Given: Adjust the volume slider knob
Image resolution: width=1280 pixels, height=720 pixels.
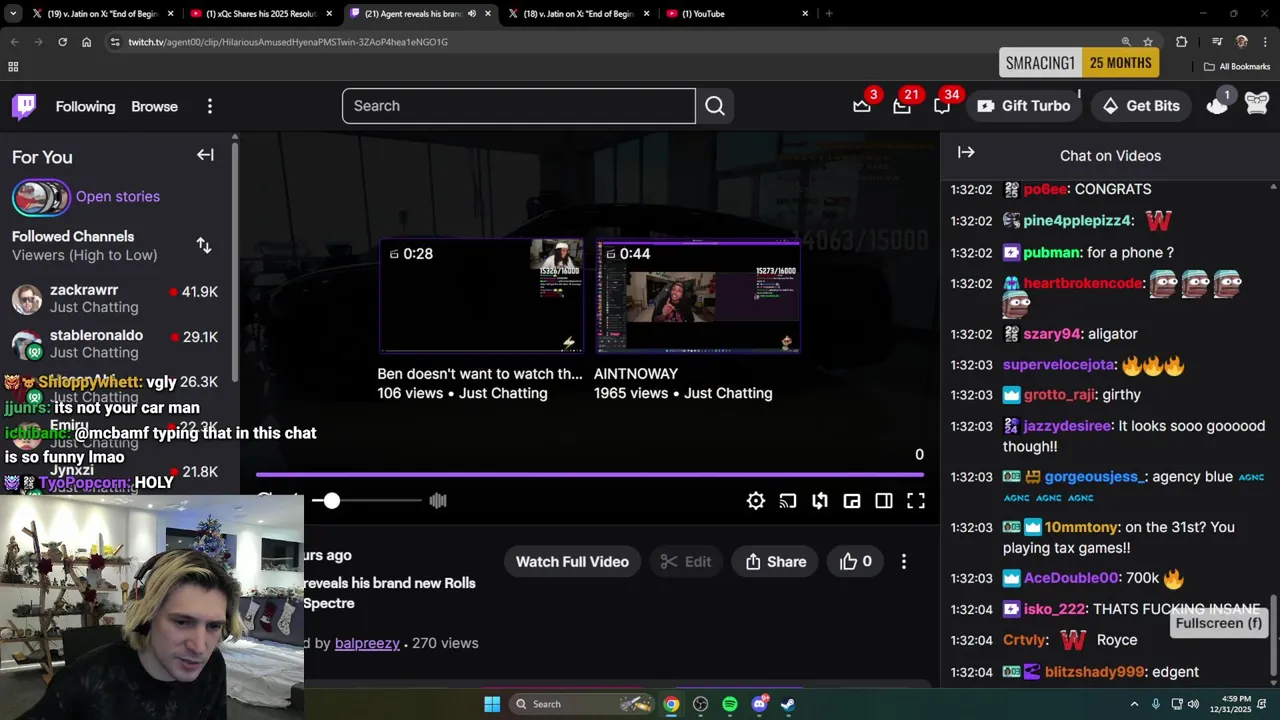Looking at the screenshot, I should 331,500.
